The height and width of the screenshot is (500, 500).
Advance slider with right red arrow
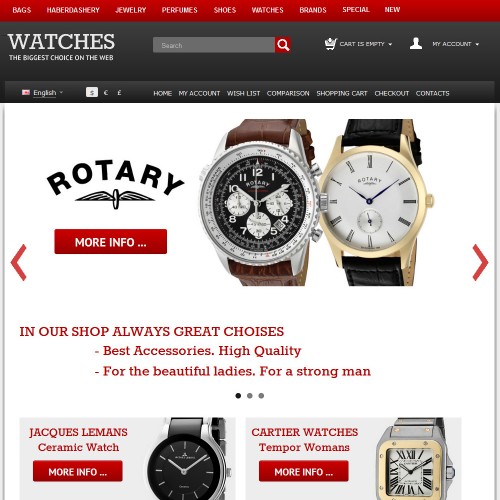point(480,262)
